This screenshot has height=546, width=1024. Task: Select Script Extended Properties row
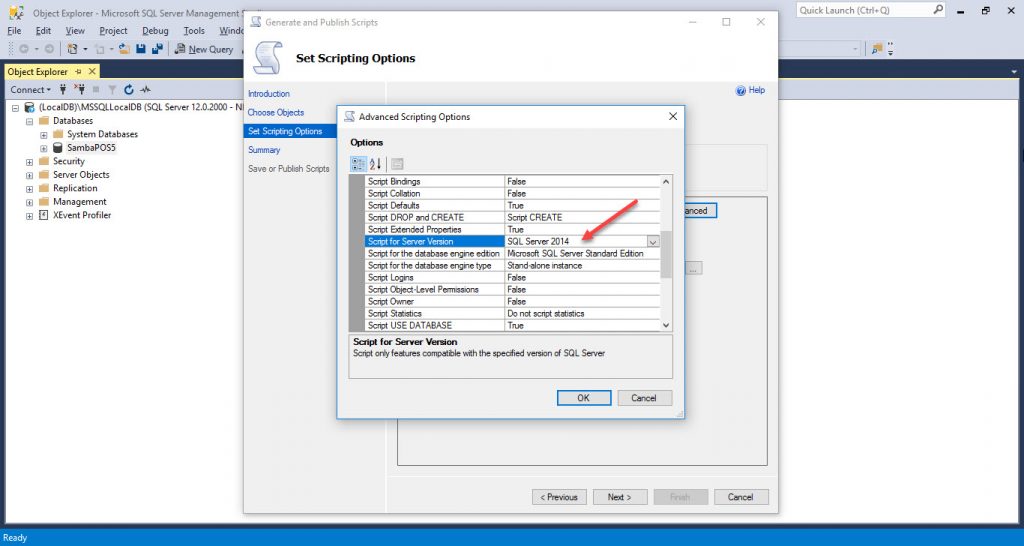(x=513, y=230)
